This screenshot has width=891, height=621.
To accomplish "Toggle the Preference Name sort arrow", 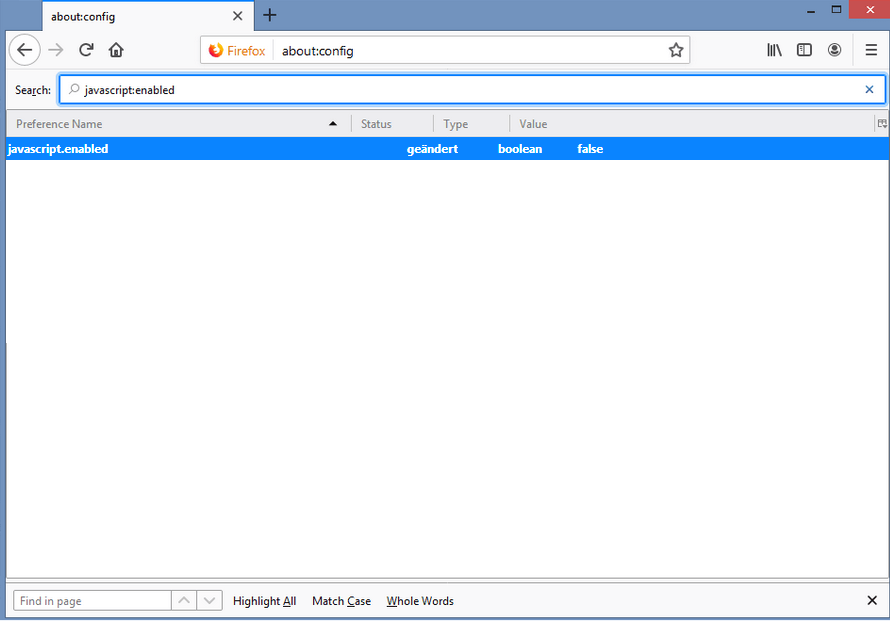I will point(333,123).
